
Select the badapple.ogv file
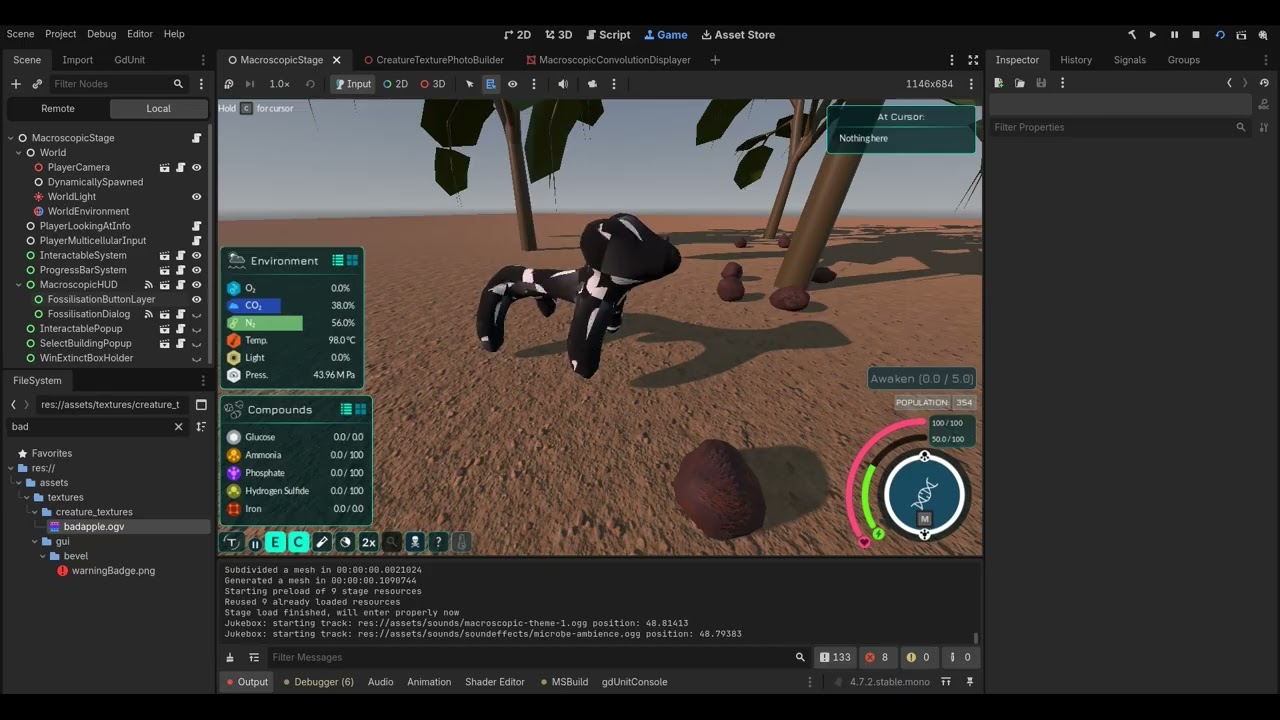(x=94, y=526)
